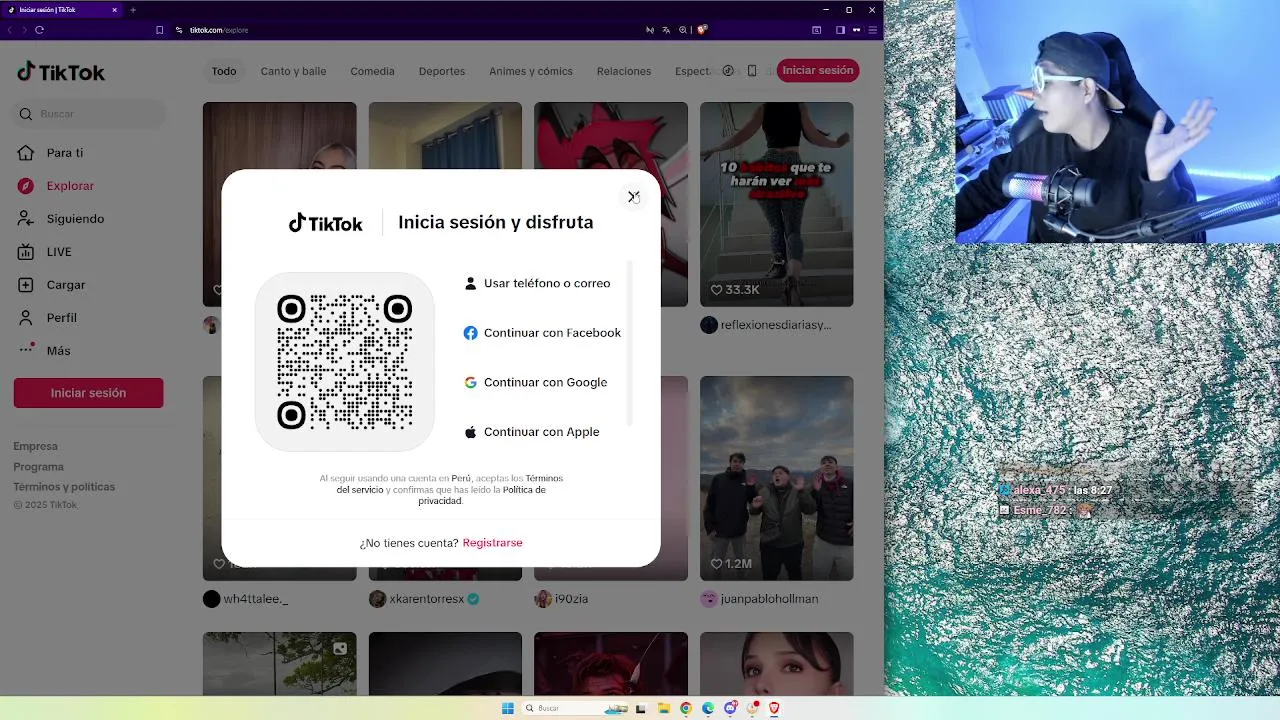Open Empresa footer link

[35, 446]
